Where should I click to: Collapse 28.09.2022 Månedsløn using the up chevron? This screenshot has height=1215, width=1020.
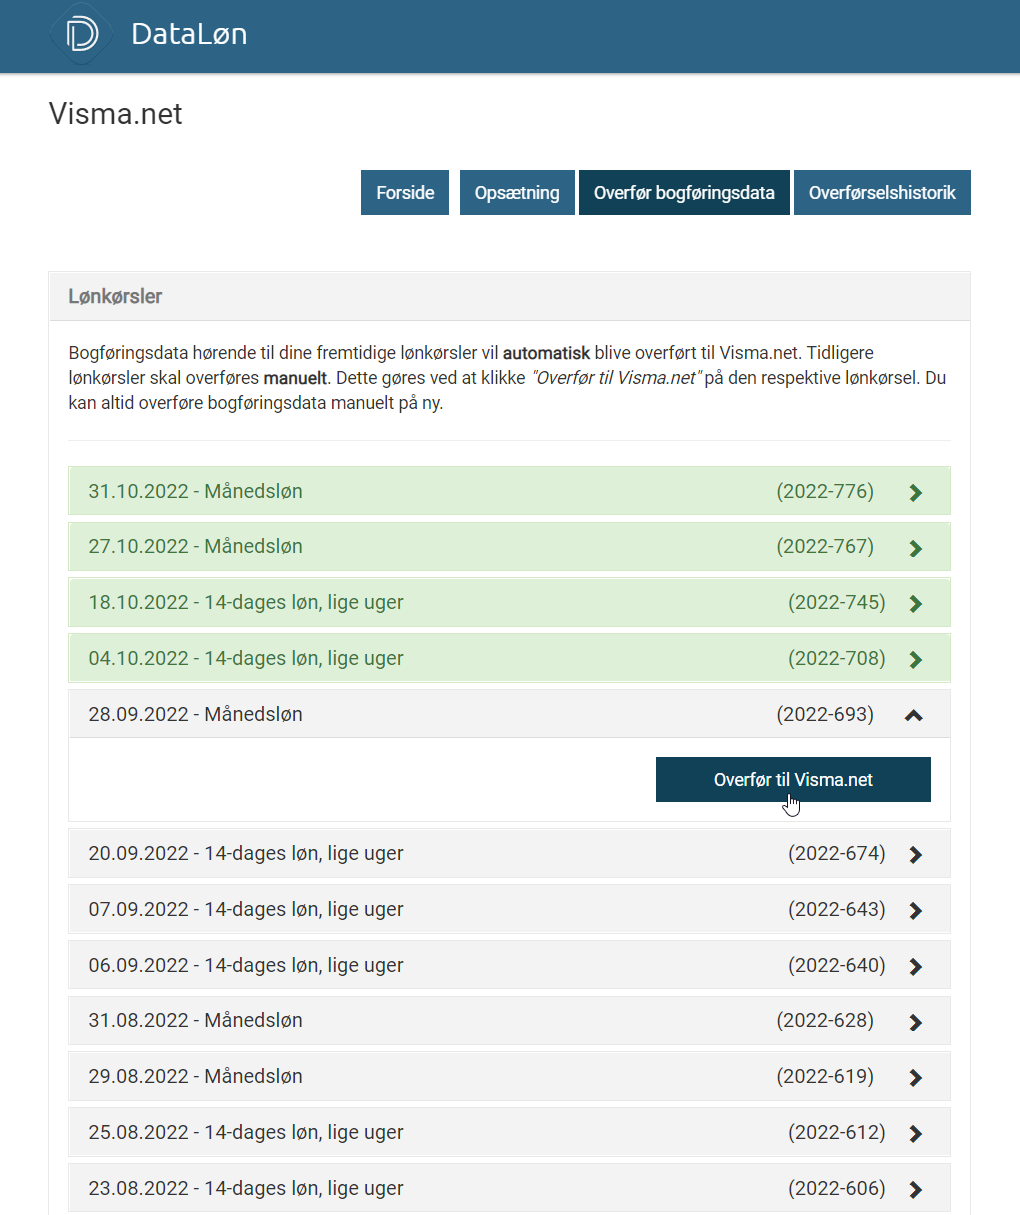pyautogui.click(x=913, y=715)
